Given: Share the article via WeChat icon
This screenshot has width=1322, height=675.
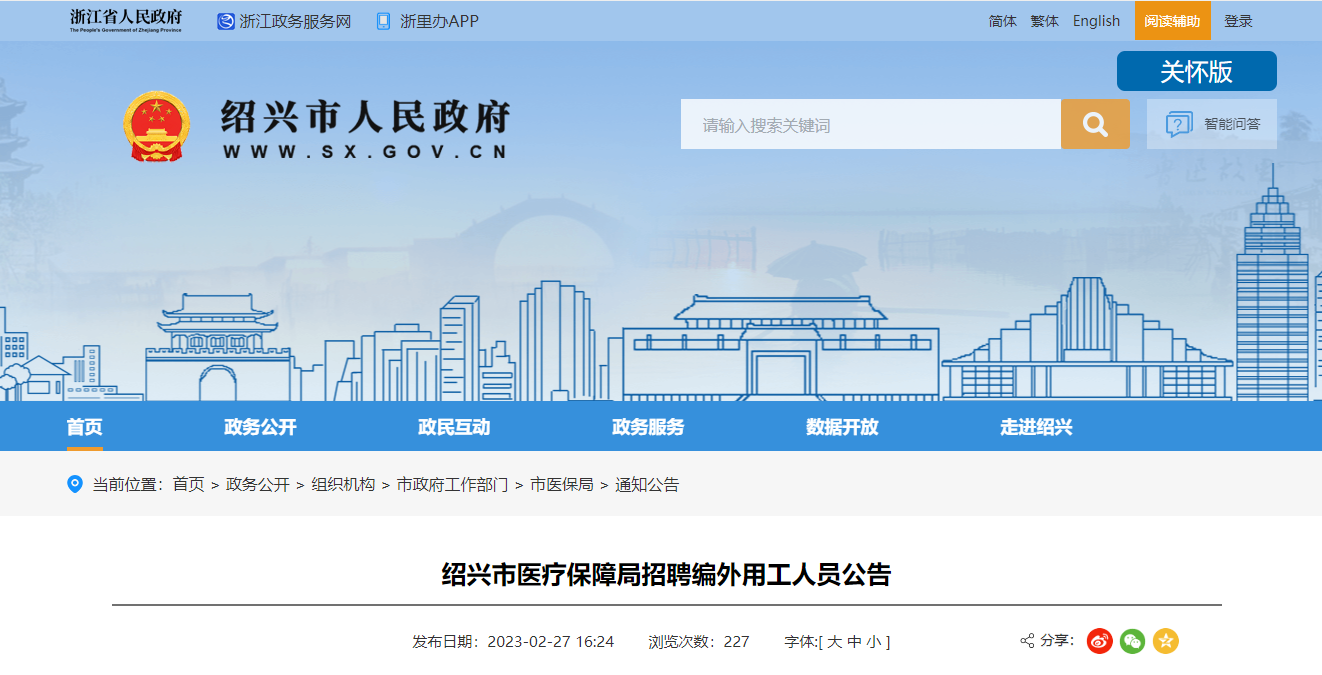Looking at the screenshot, I should (1132, 641).
